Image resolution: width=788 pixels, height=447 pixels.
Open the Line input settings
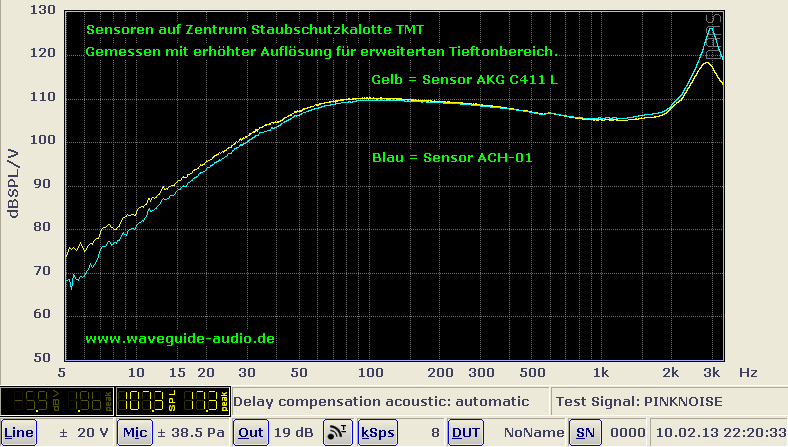pos(19,432)
